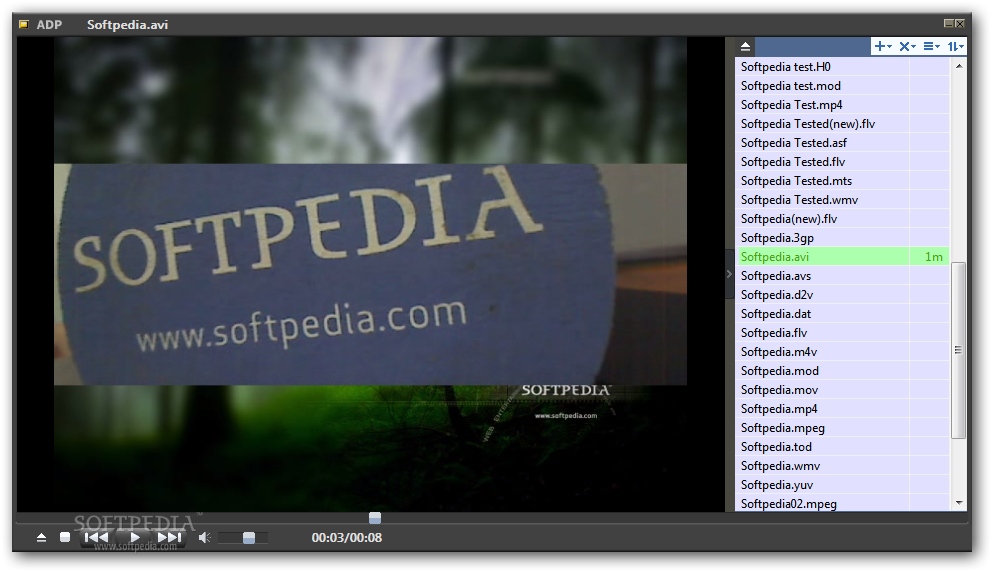Screen dimensions: 992x572
Task: Select Softpedia.wmv in playlist
Action: pyautogui.click(x=841, y=465)
